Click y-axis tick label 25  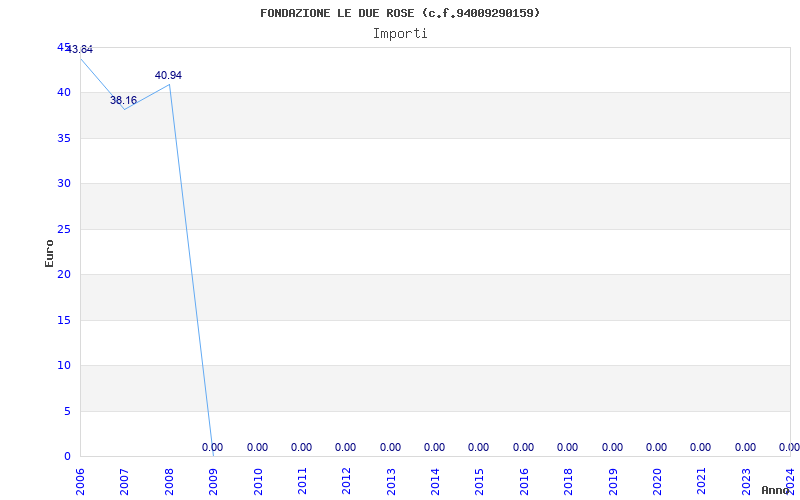64,229
